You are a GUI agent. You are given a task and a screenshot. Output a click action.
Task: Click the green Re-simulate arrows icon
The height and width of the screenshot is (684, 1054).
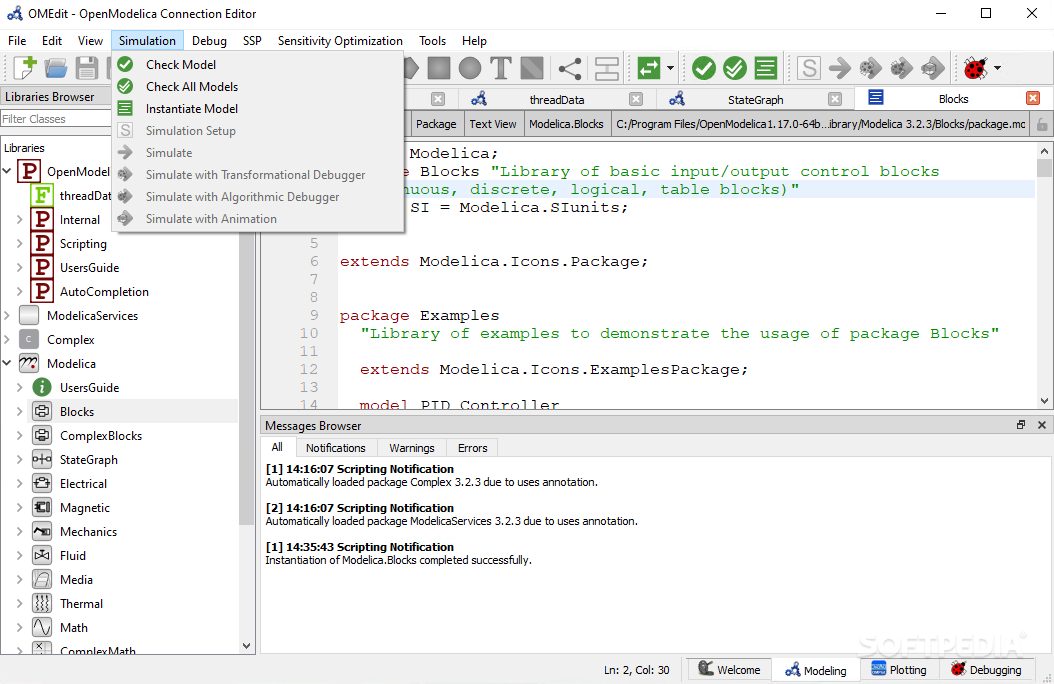(x=649, y=68)
